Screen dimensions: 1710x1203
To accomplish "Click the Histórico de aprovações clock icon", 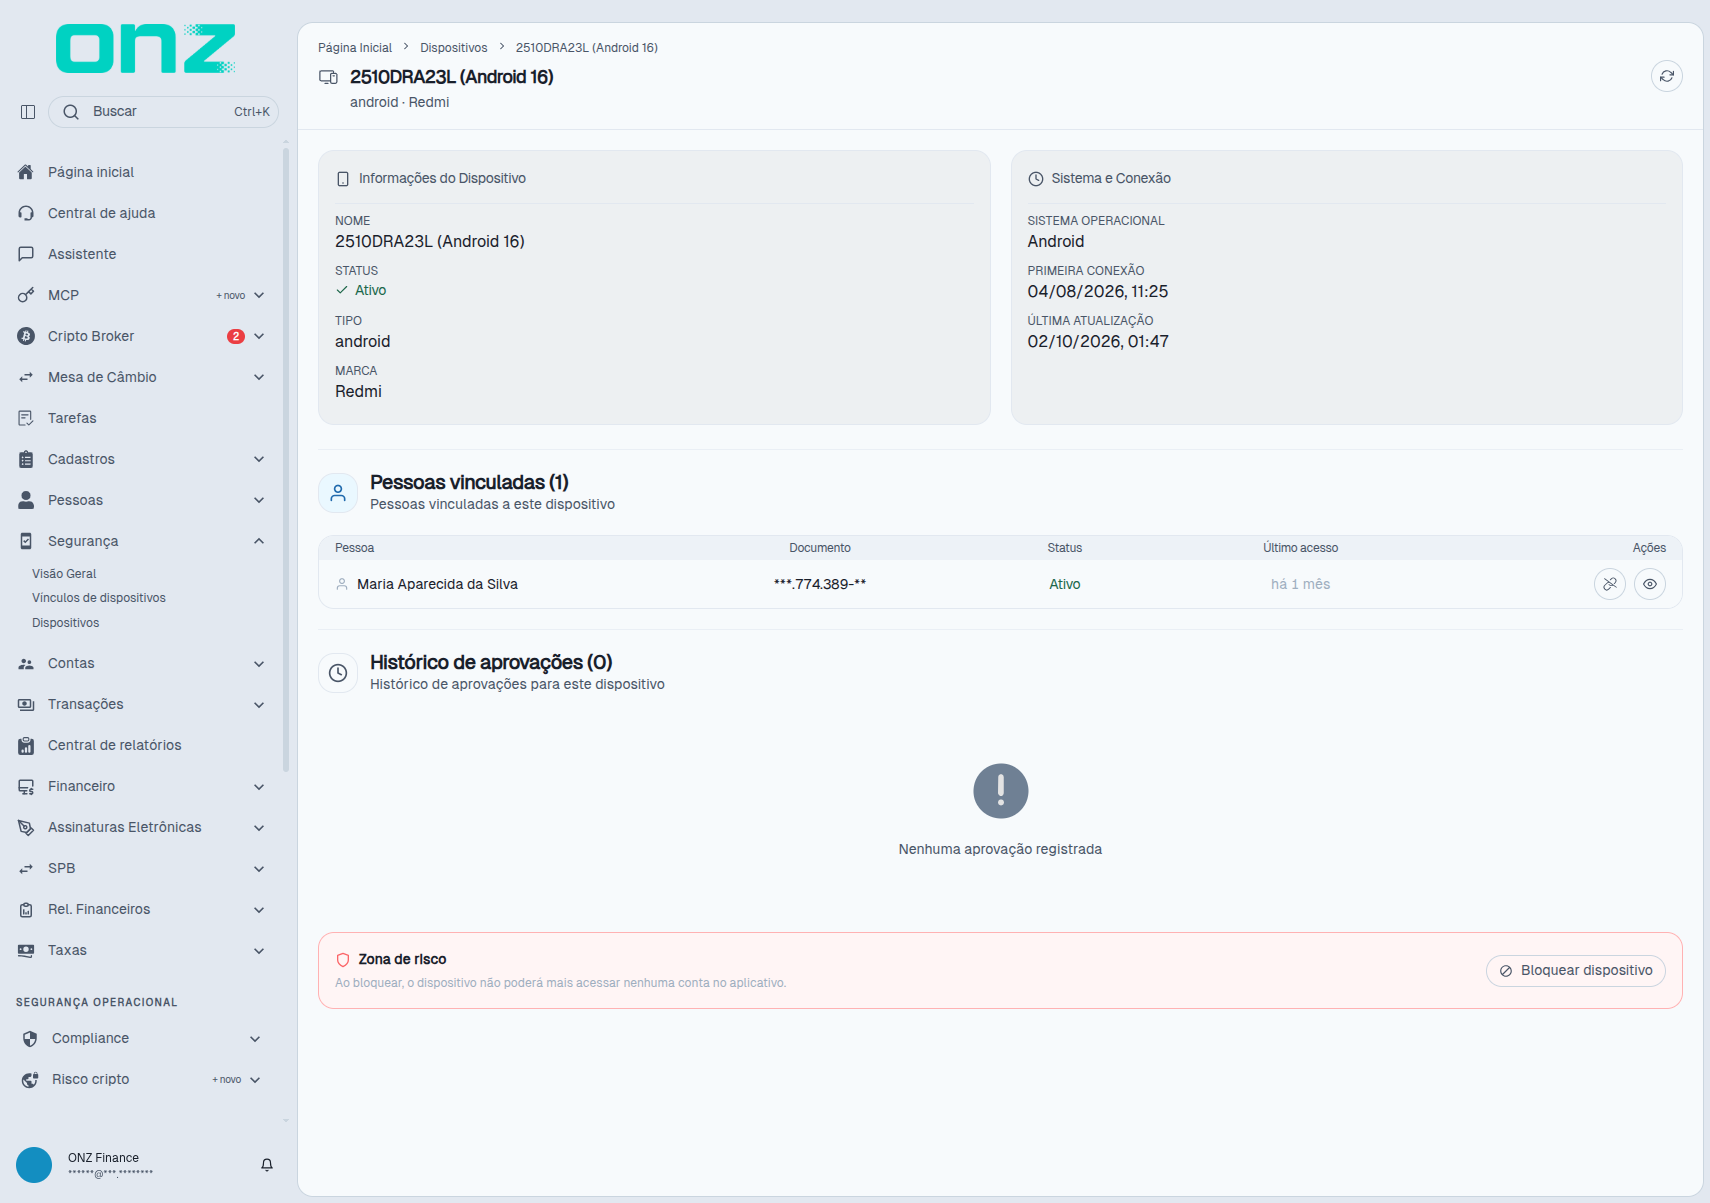I will (338, 673).
